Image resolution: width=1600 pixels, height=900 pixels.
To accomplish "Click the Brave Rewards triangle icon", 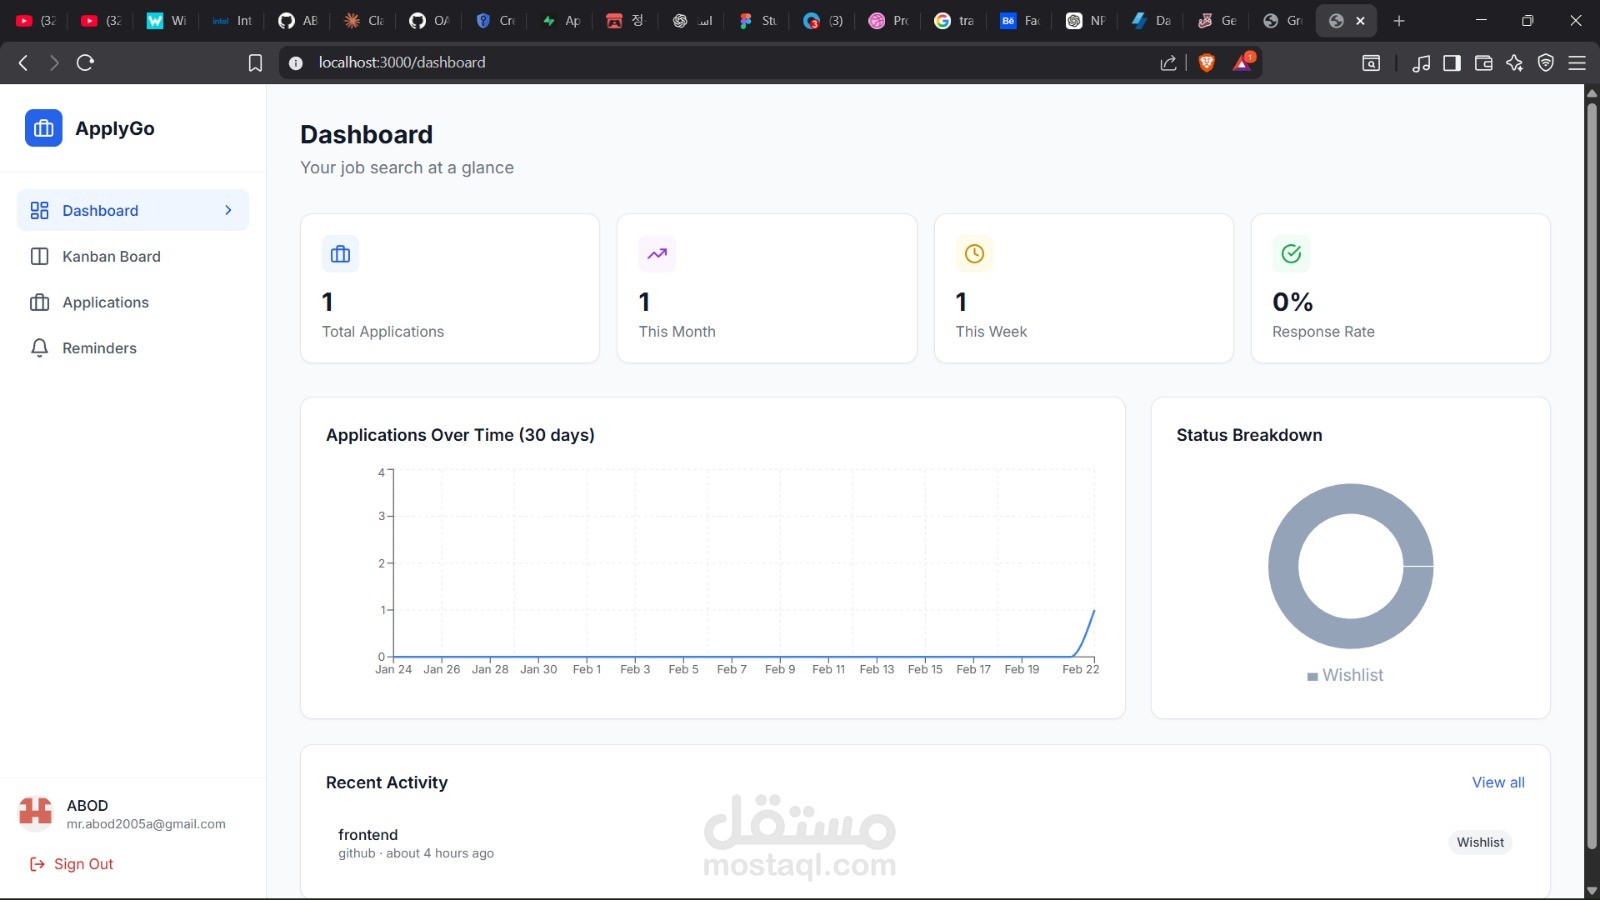I will click(1243, 62).
